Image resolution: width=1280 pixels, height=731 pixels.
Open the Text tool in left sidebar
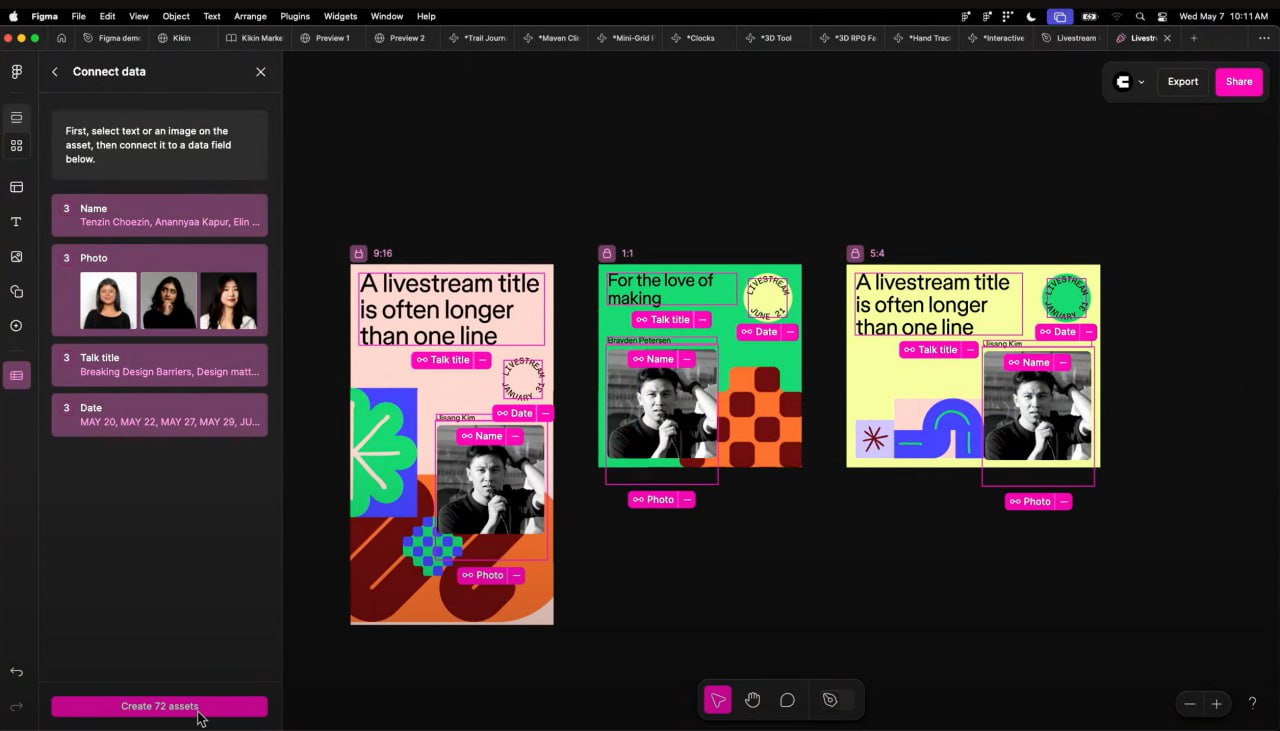16,222
